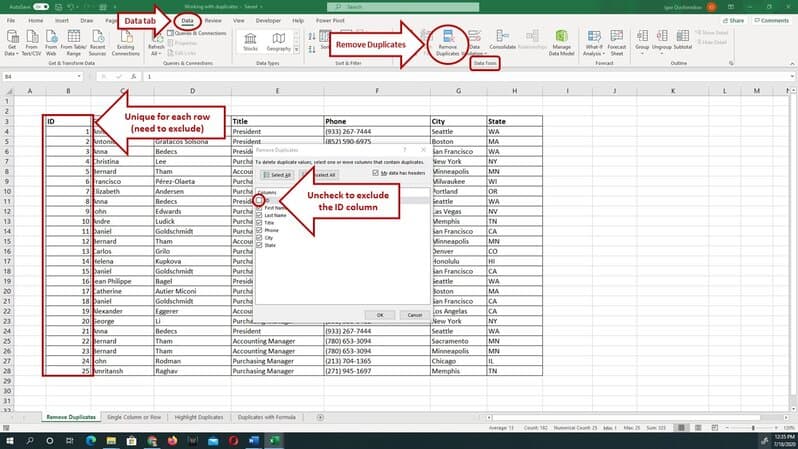Viewport: 798px width, 449px height.
Task: Open the Single Column or Row sheet
Action: 134,417
